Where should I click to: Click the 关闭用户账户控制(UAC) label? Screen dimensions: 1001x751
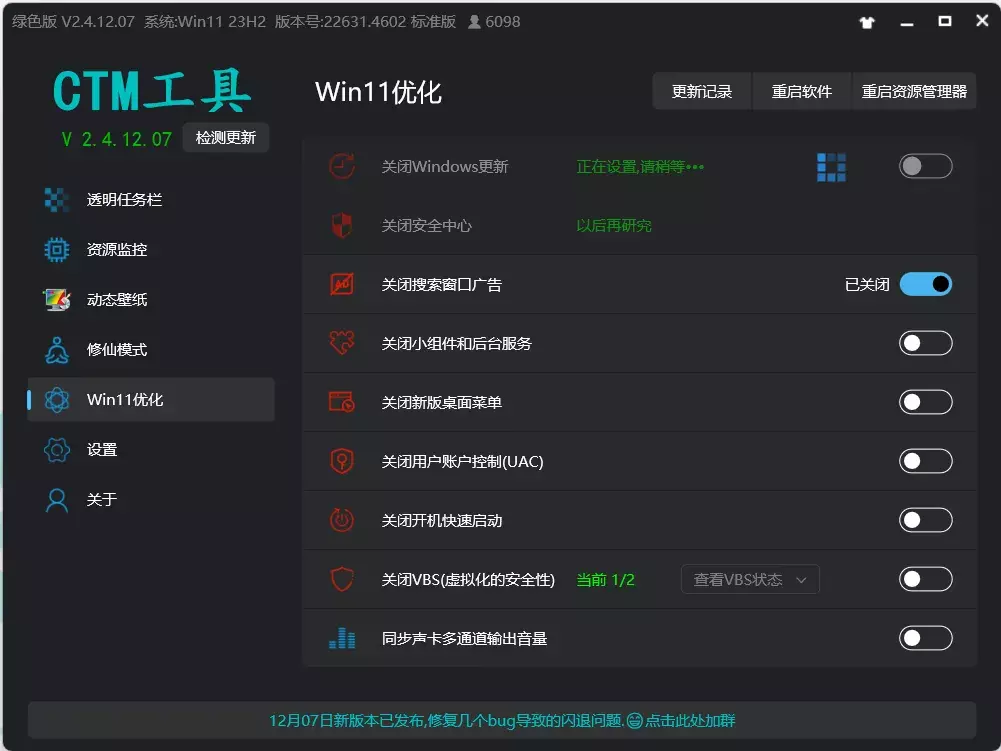tap(462, 462)
